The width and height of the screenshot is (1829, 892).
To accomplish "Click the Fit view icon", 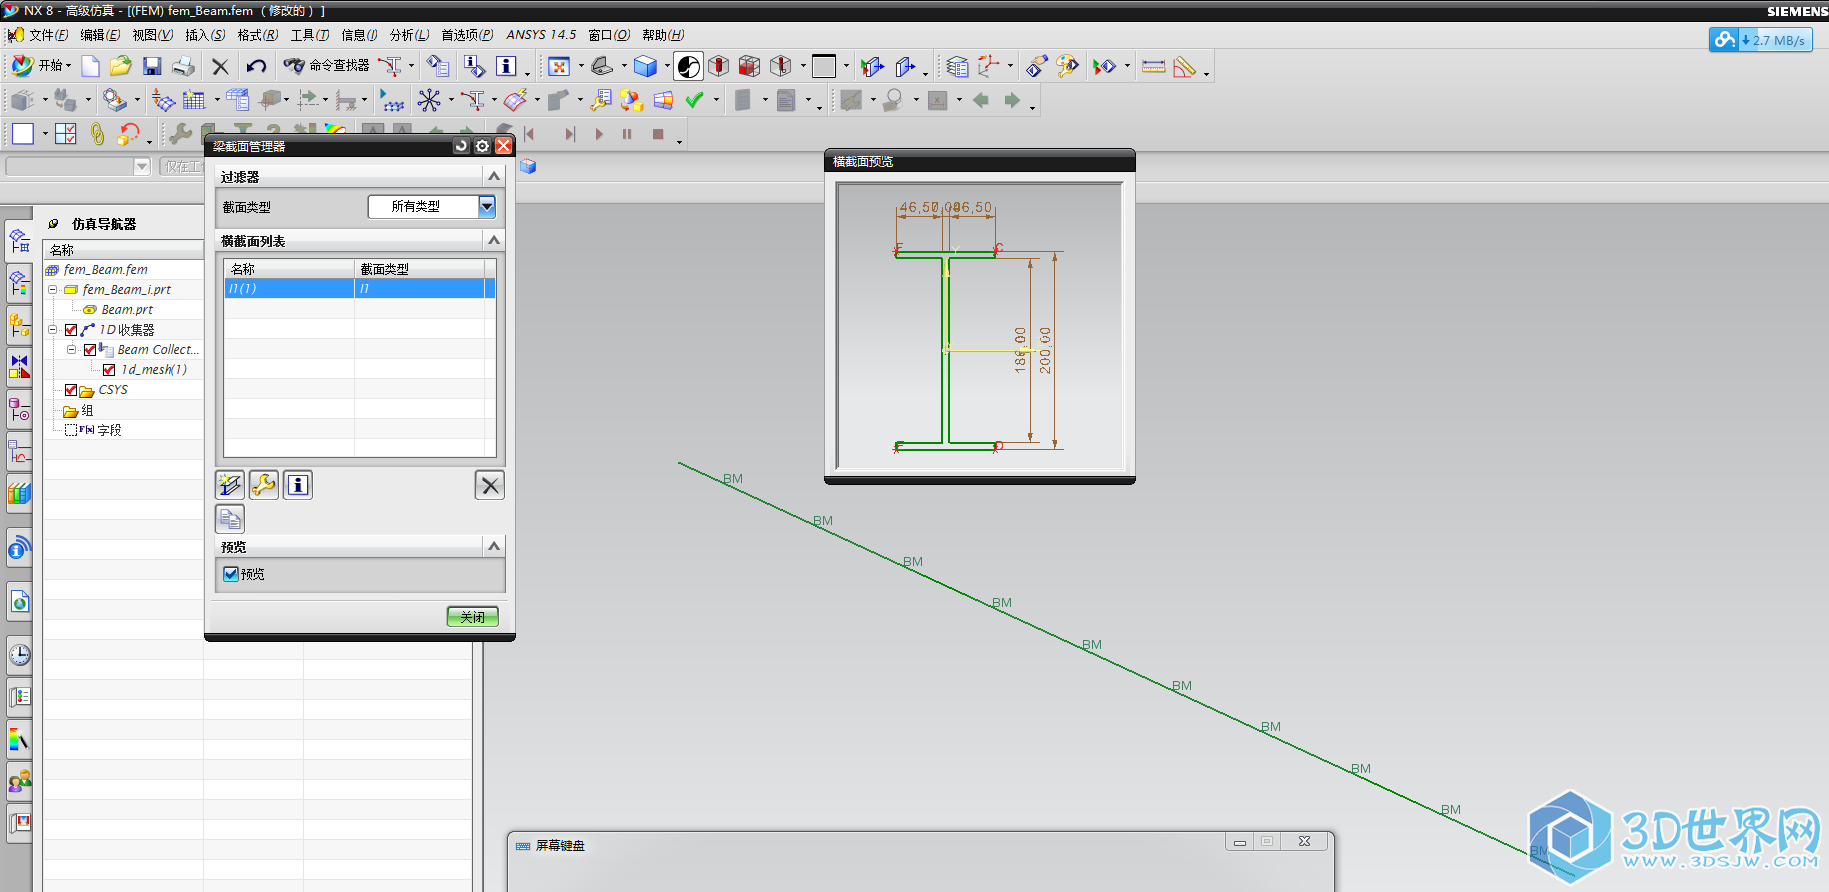I will coord(559,66).
